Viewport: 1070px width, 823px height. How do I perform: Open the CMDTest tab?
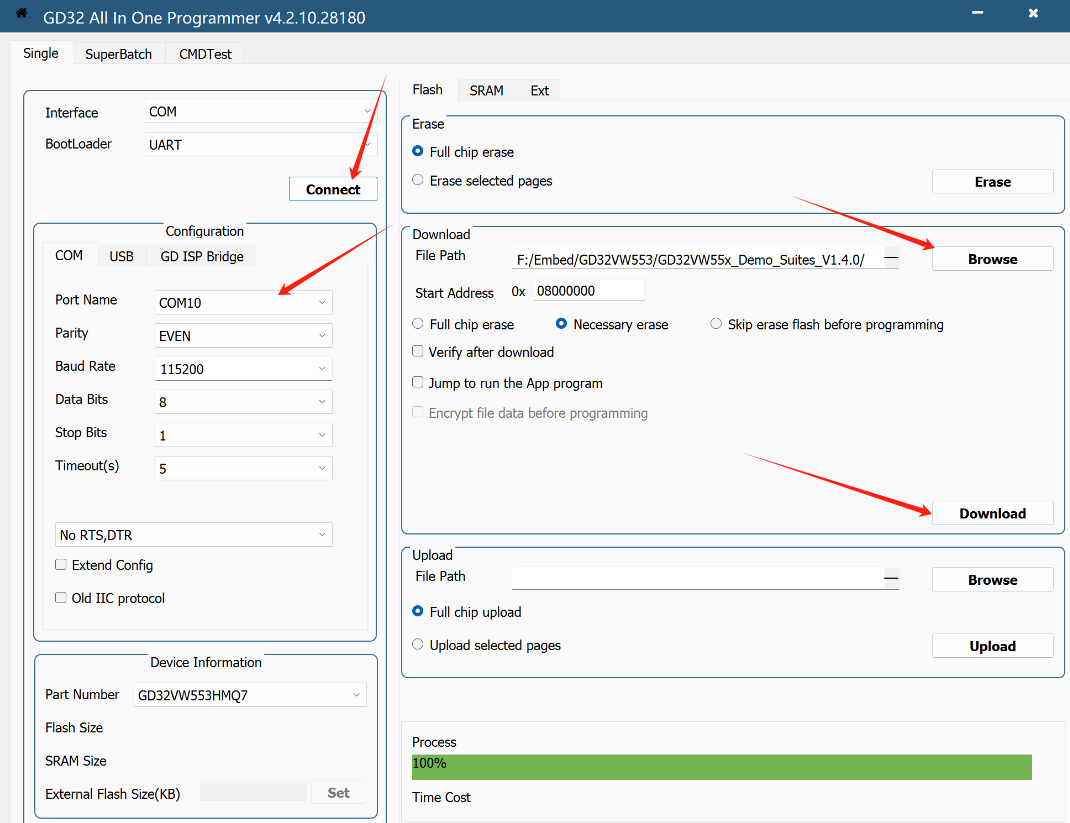click(205, 54)
